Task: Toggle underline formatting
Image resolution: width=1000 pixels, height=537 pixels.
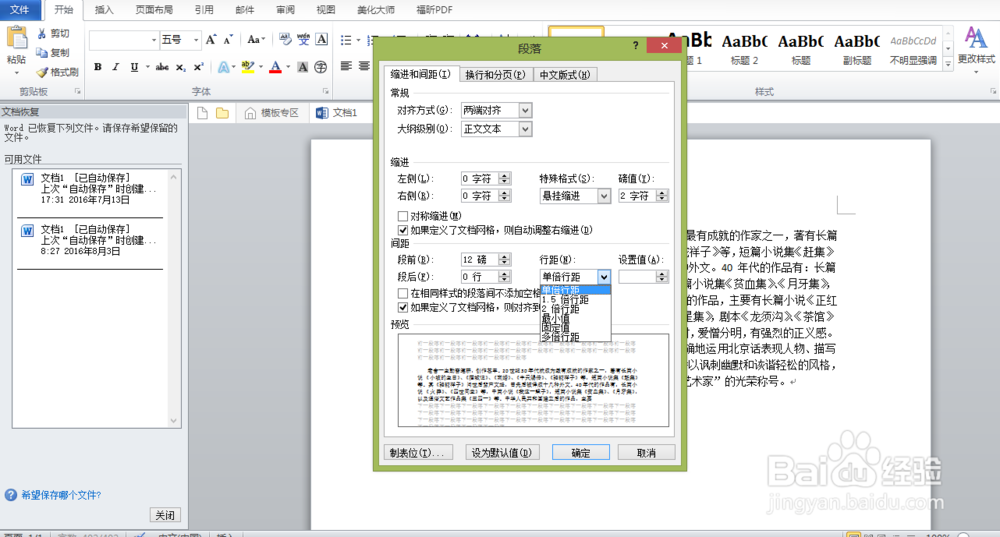Action: coord(134,66)
